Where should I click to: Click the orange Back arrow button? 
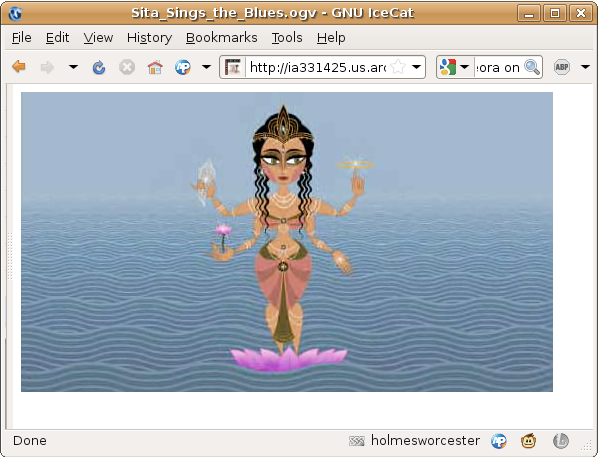[x=19, y=67]
